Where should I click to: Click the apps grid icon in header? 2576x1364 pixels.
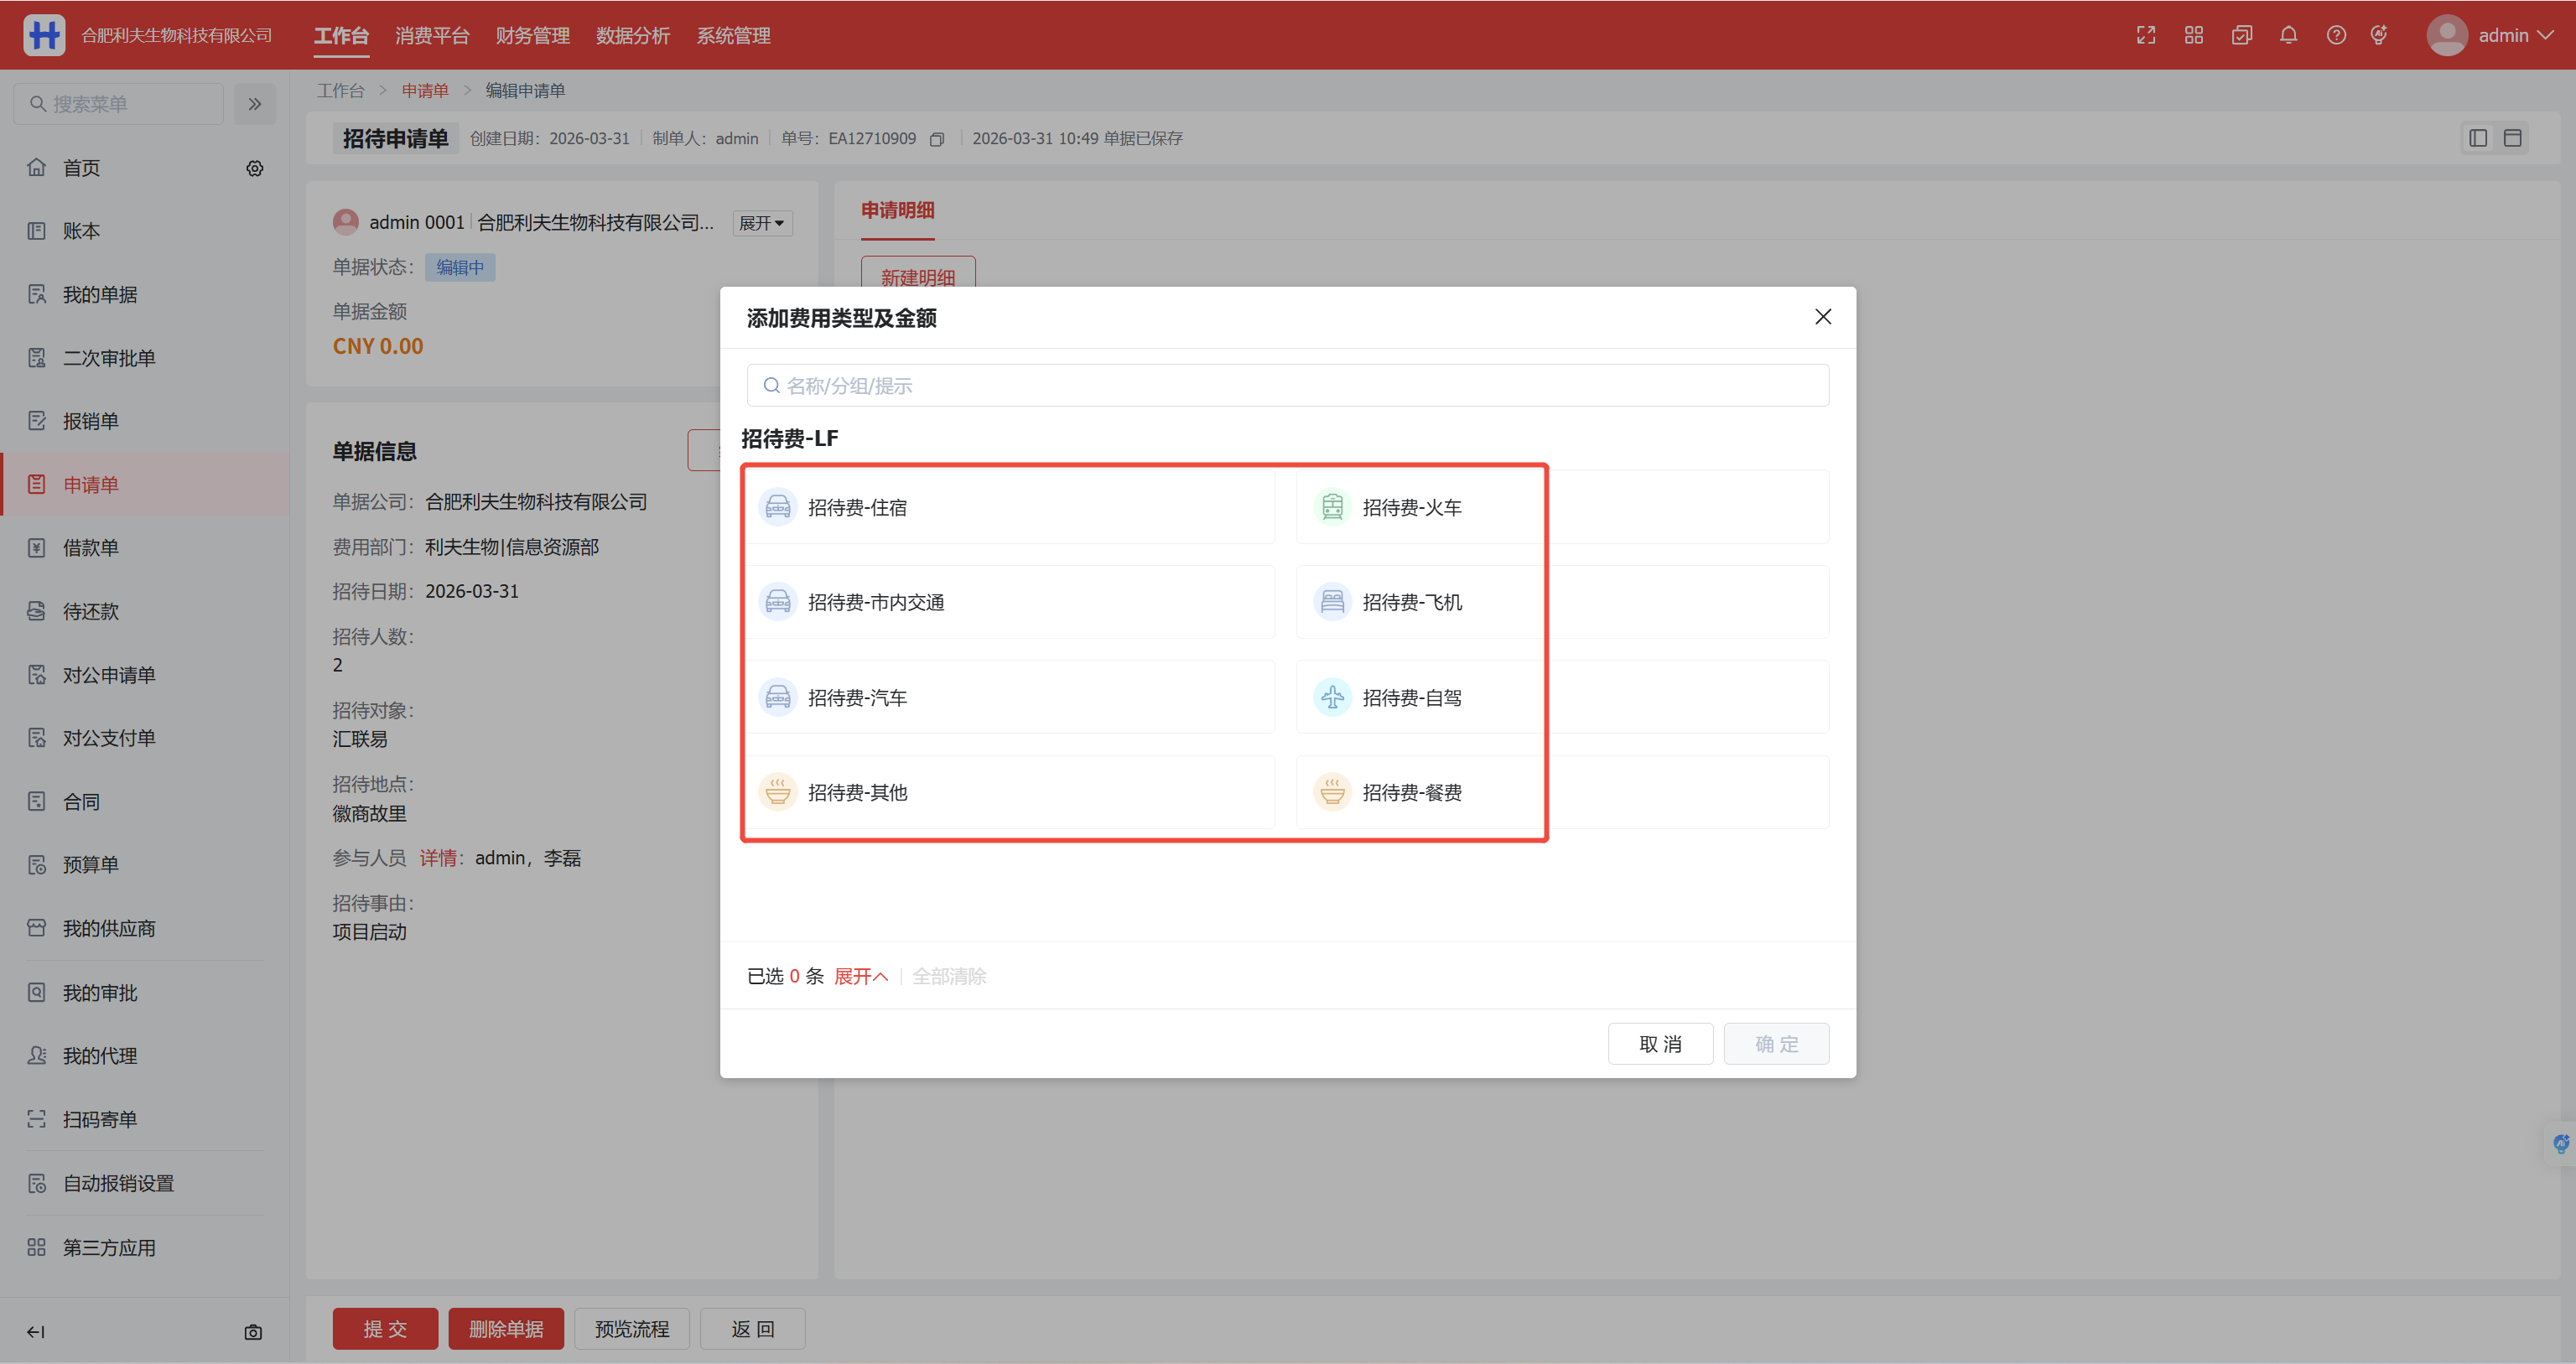pos(2193,35)
